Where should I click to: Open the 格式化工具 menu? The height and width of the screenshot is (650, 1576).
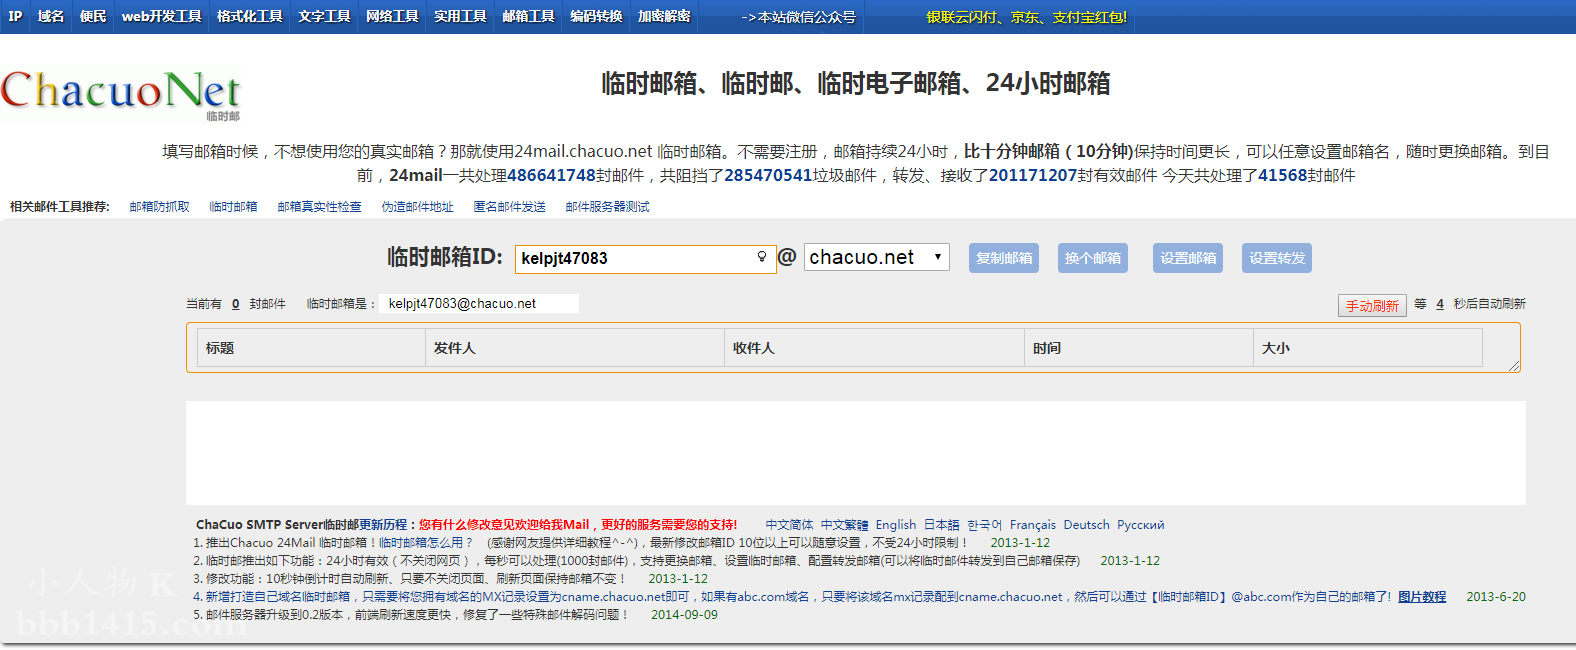click(250, 16)
